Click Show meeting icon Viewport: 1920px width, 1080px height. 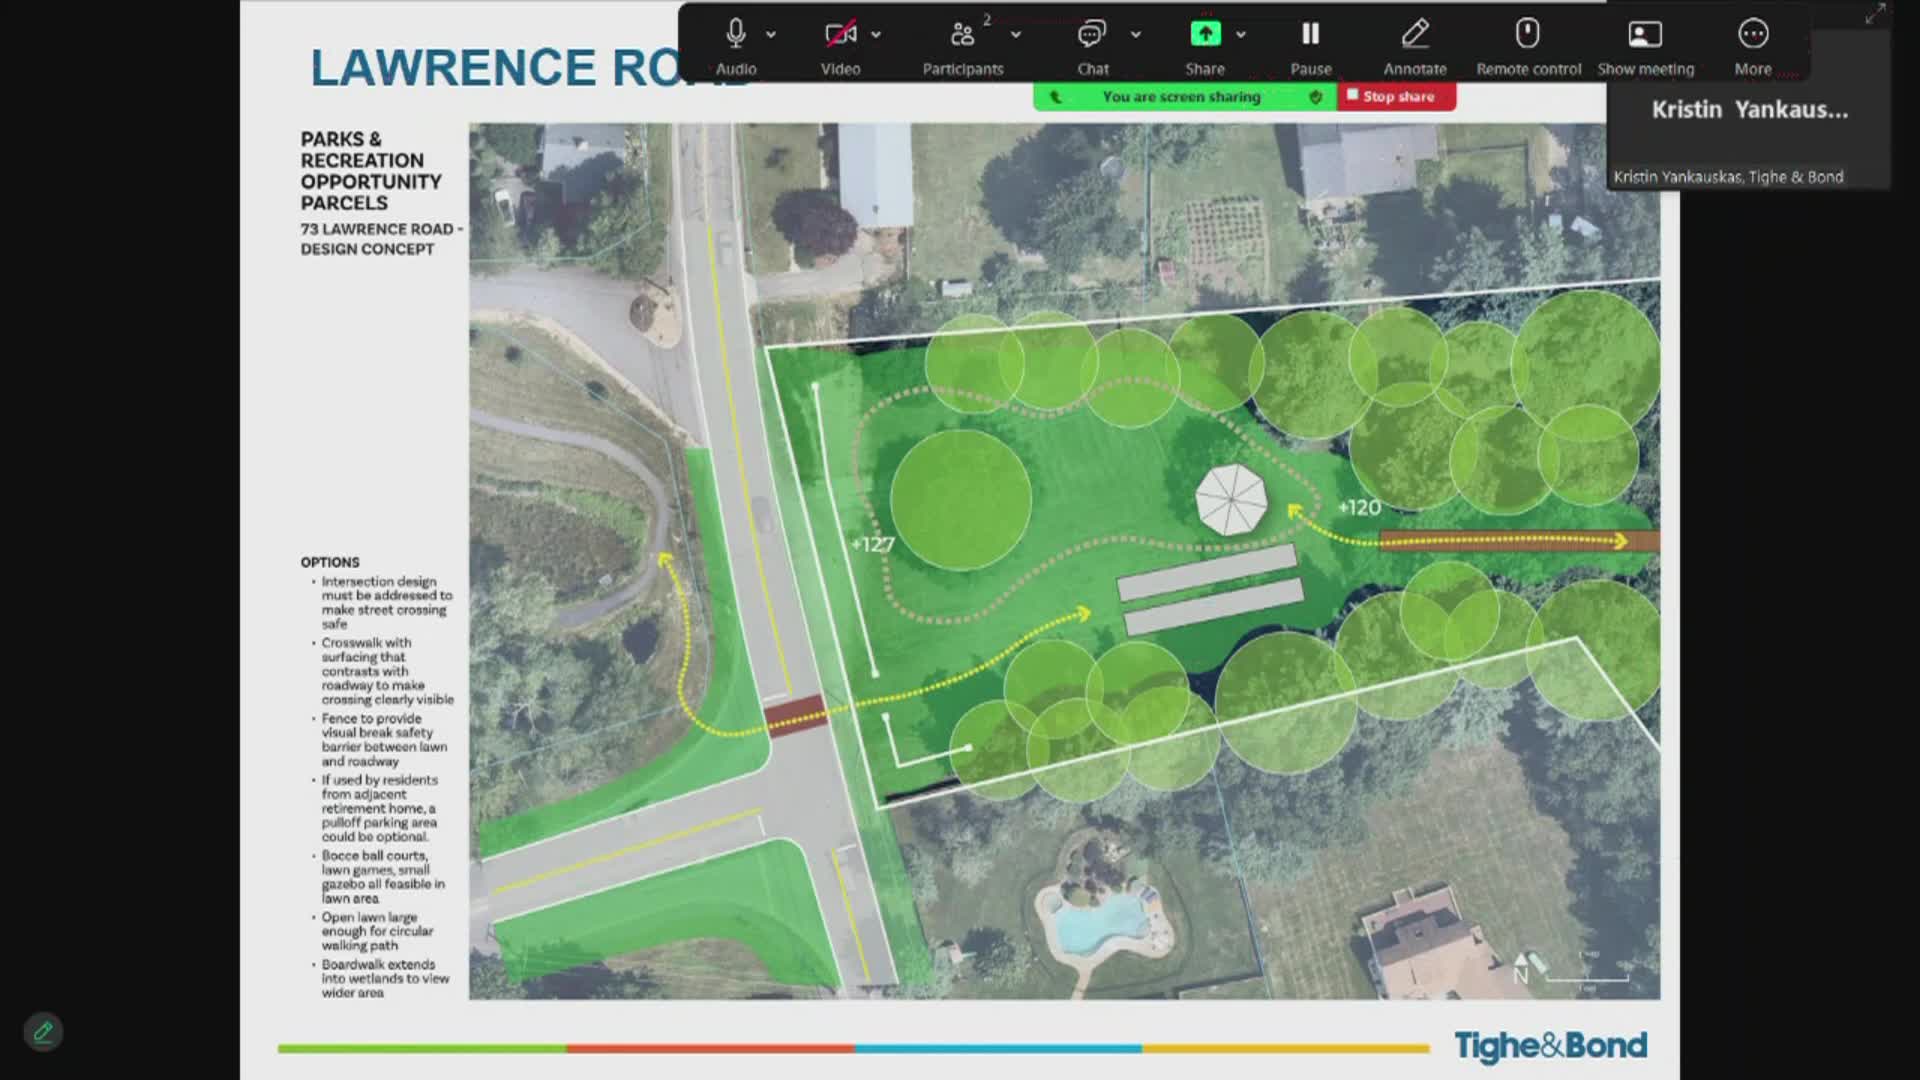pos(1645,34)
